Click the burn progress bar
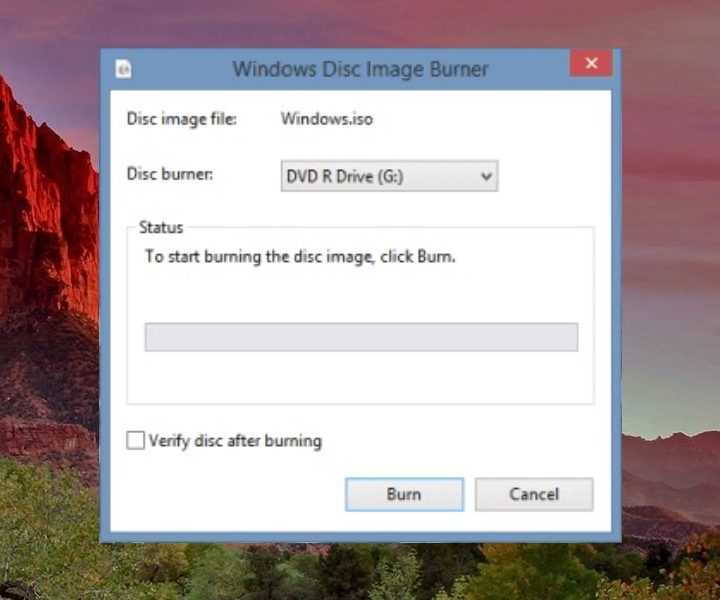The height and width of the screenshot is (600, 720). [361, 337]
